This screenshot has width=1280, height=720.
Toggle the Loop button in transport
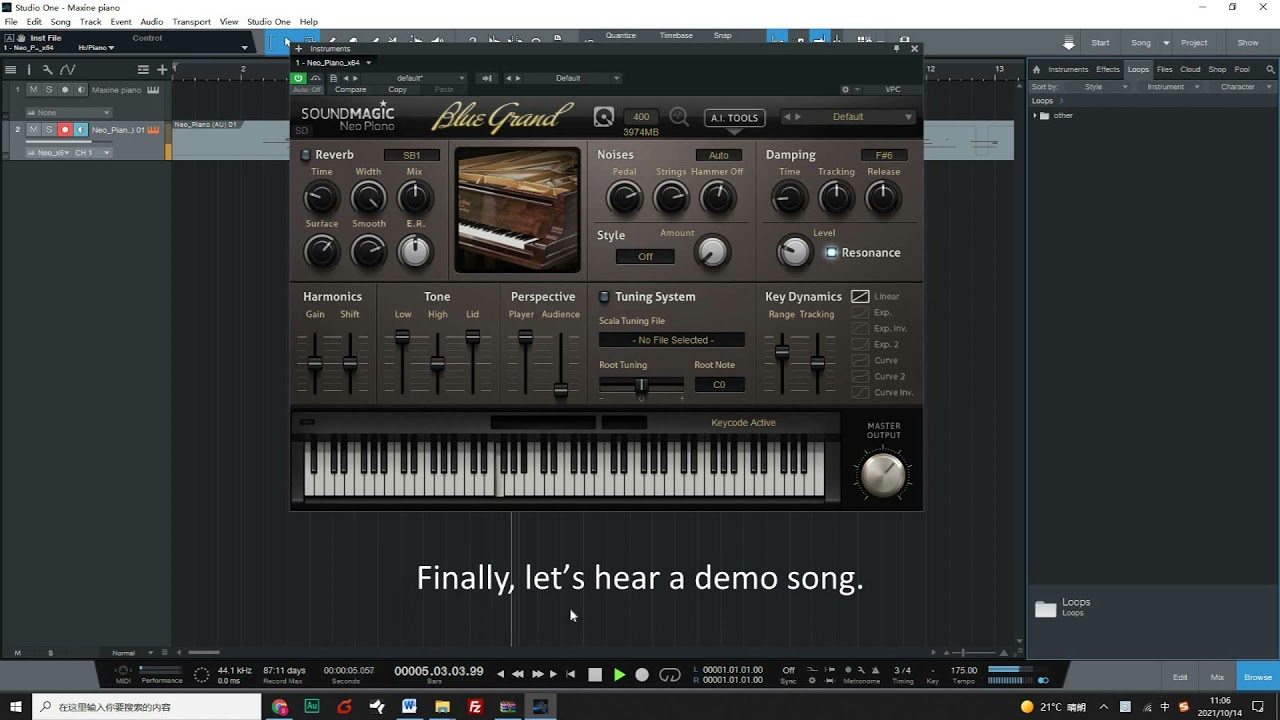click(670, 675)
